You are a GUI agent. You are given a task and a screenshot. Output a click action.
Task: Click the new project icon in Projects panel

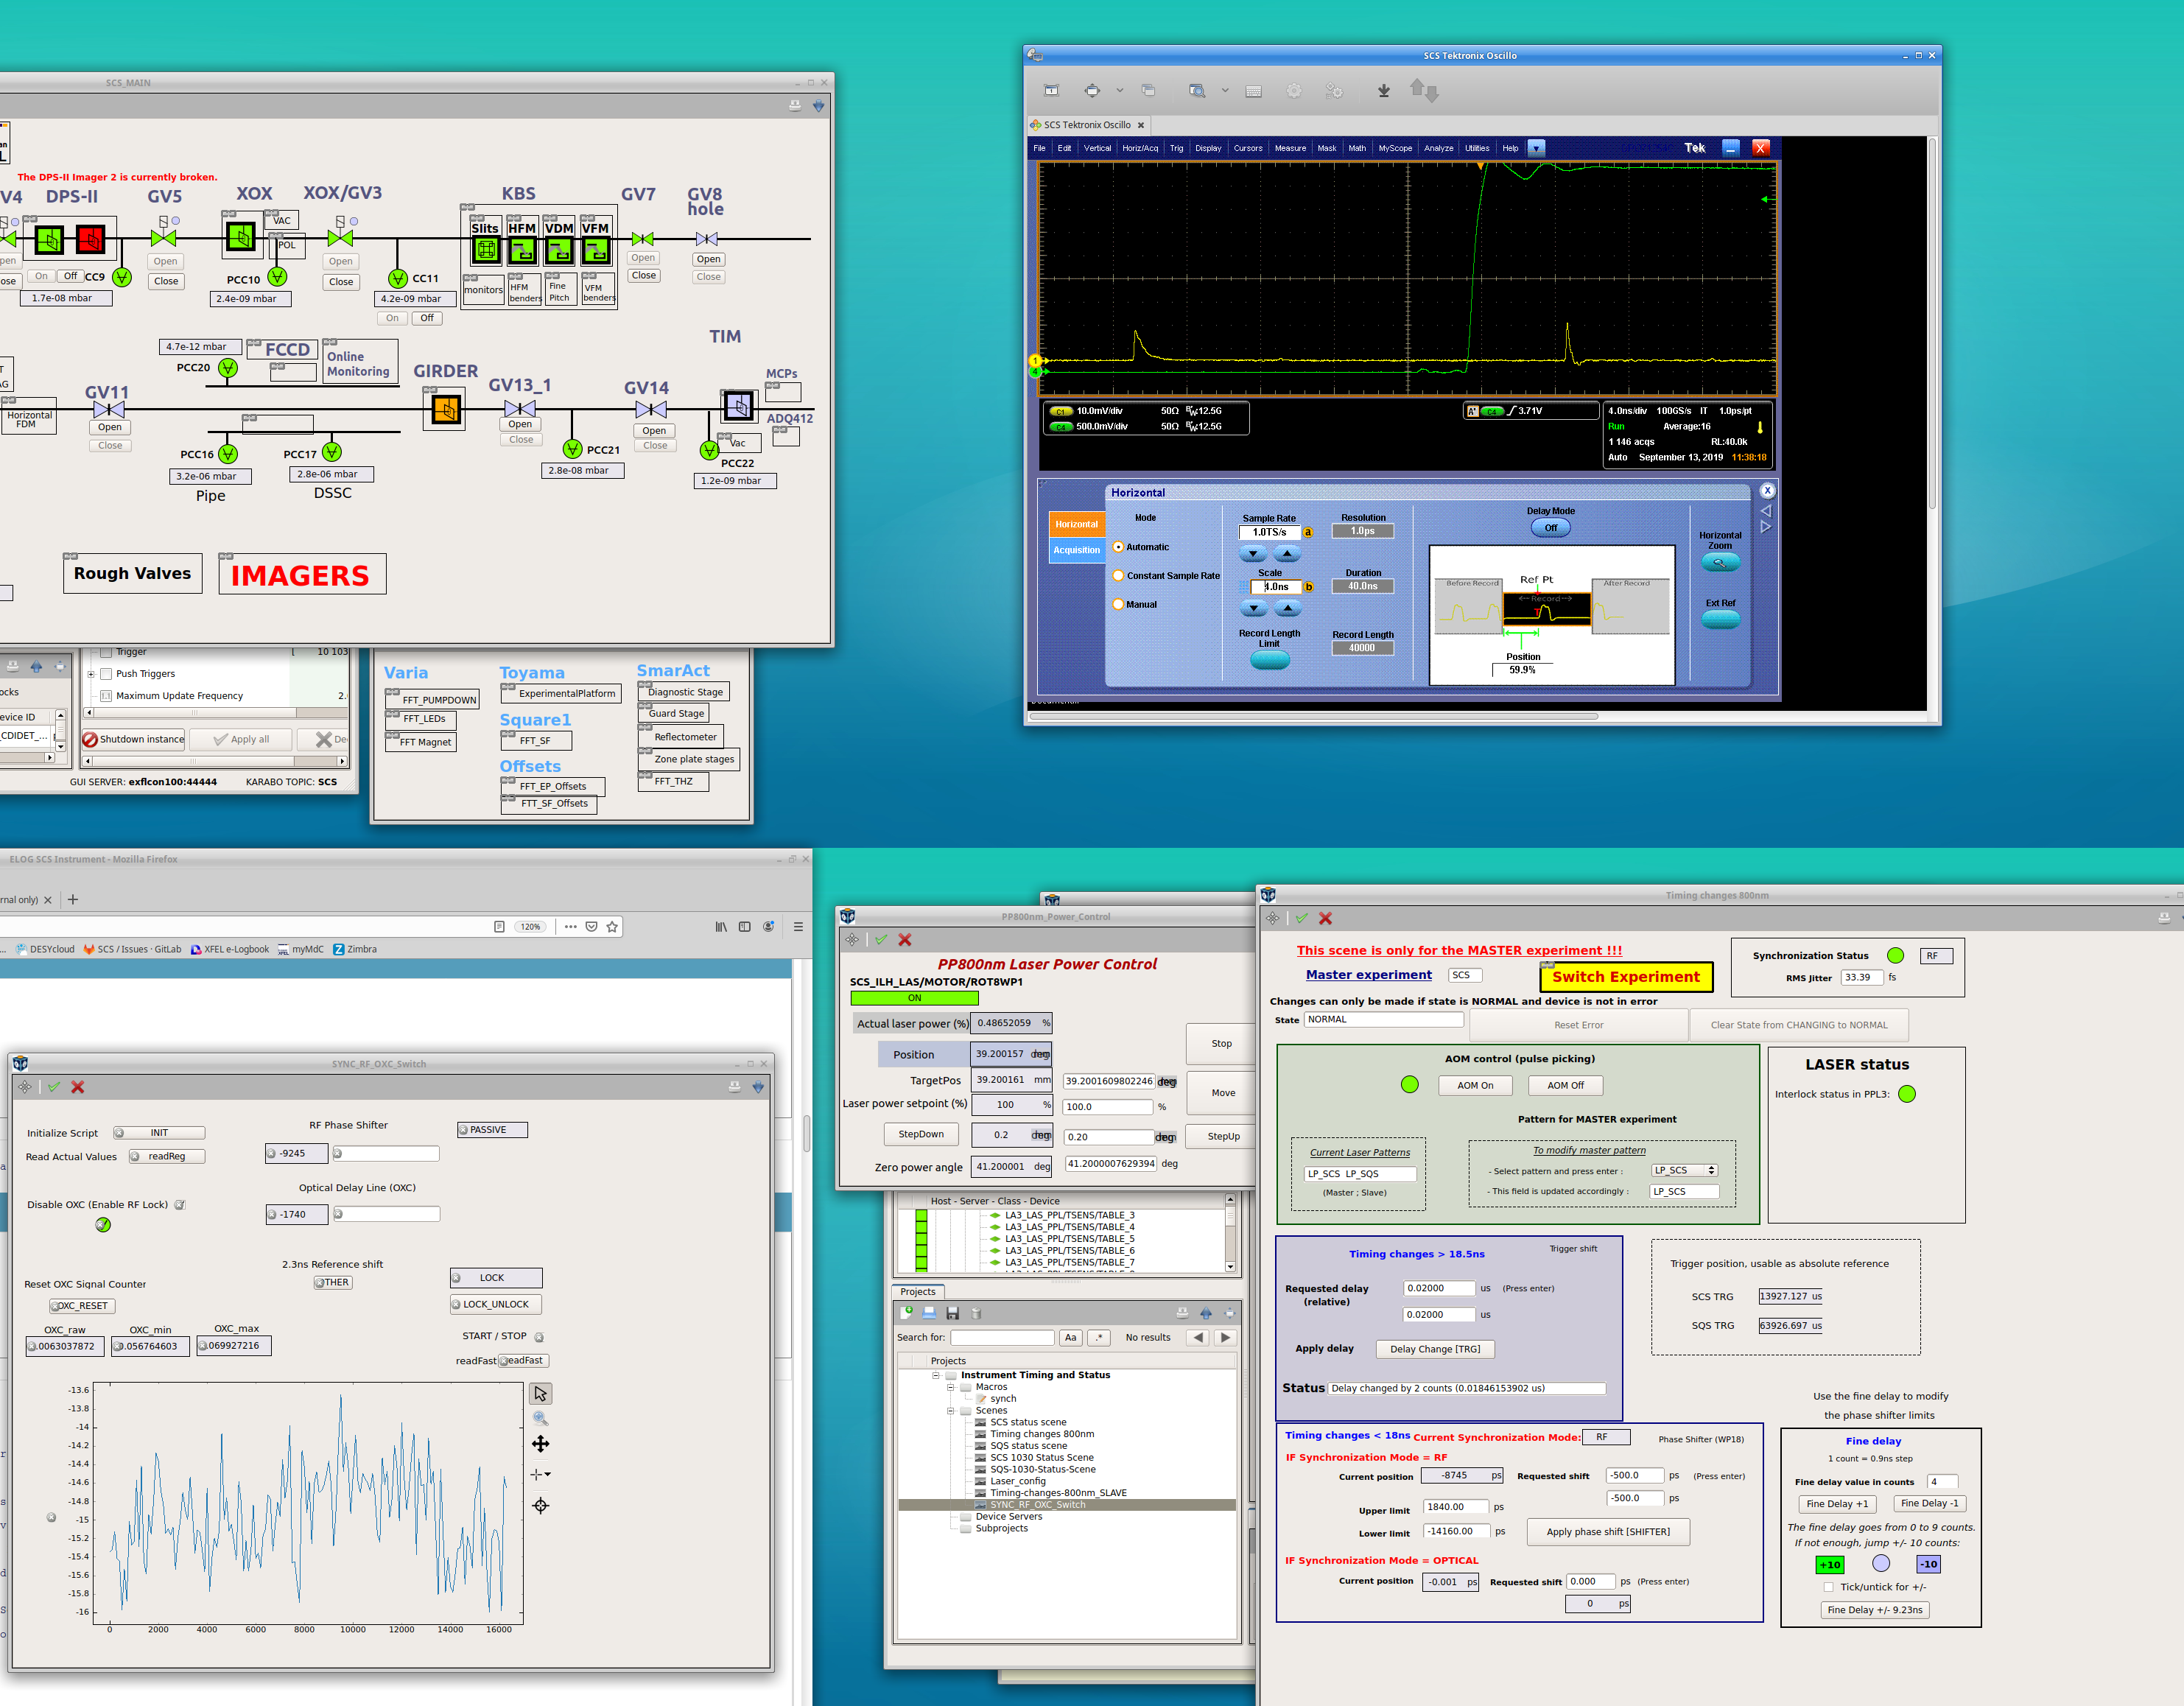pos(906,1313)
